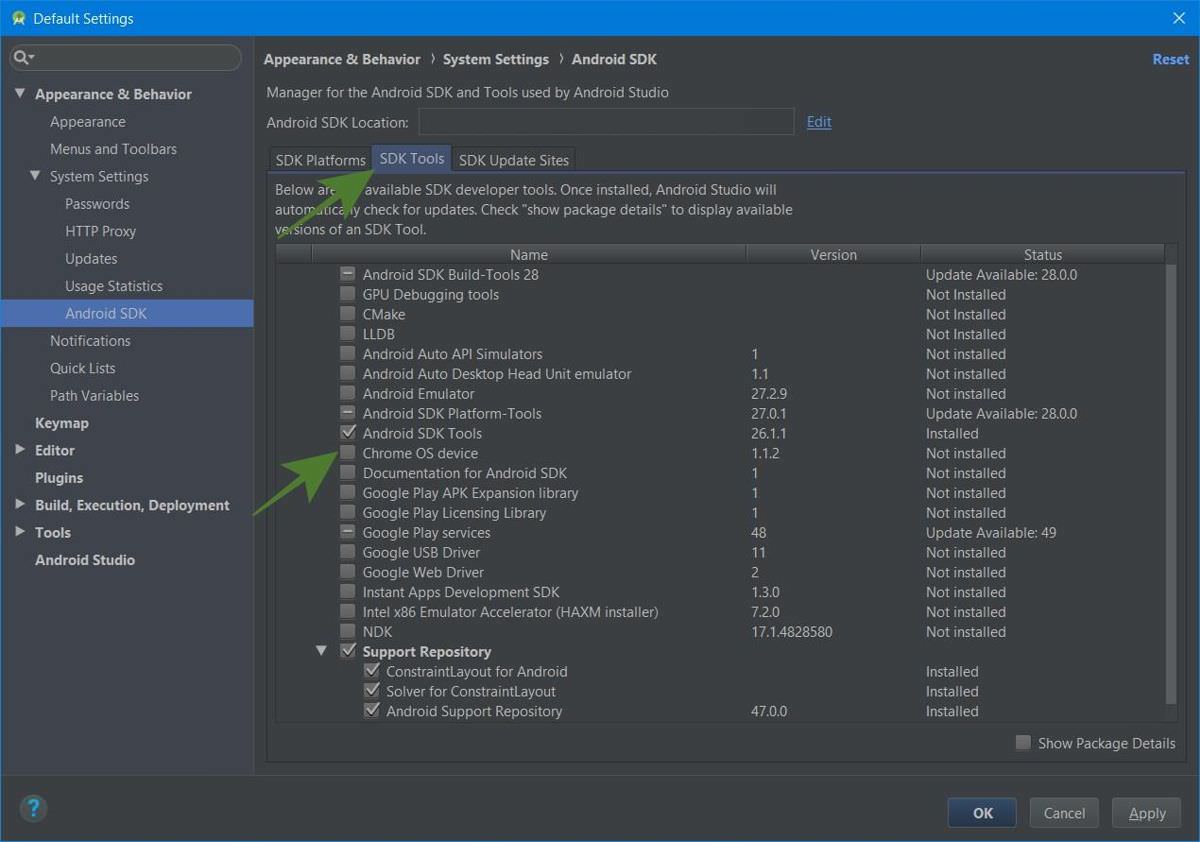
Task: Check the CMake checkbox
Action: [347, 314]
